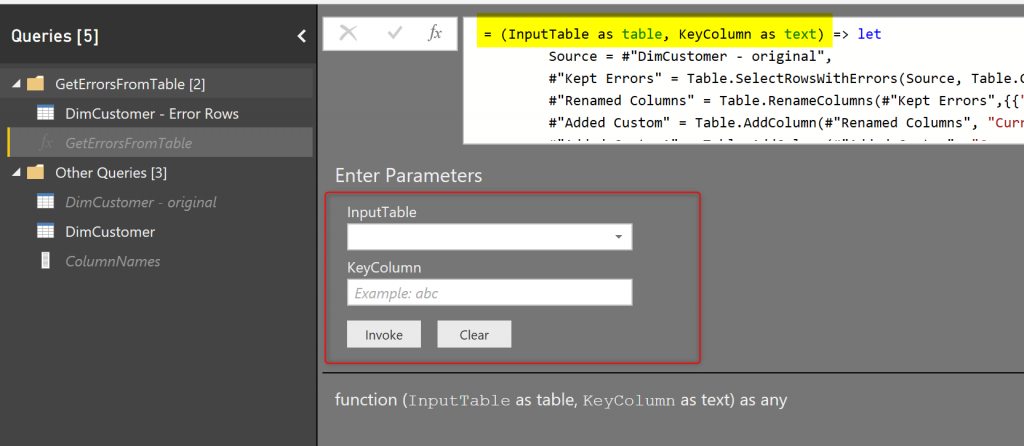The height and width of the screenshot is (446, 1024).
Task: Click the fx icon of GetErrorsFromTable query
Action: click(46, 143)
